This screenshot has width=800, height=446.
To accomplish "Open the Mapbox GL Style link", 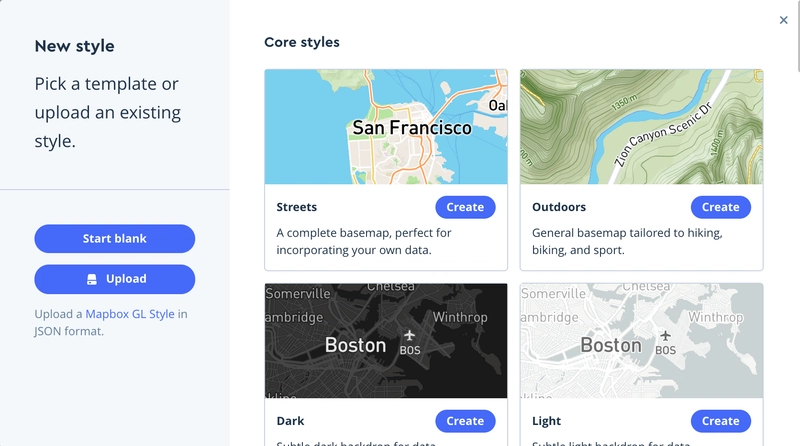I will click(130, 314).
